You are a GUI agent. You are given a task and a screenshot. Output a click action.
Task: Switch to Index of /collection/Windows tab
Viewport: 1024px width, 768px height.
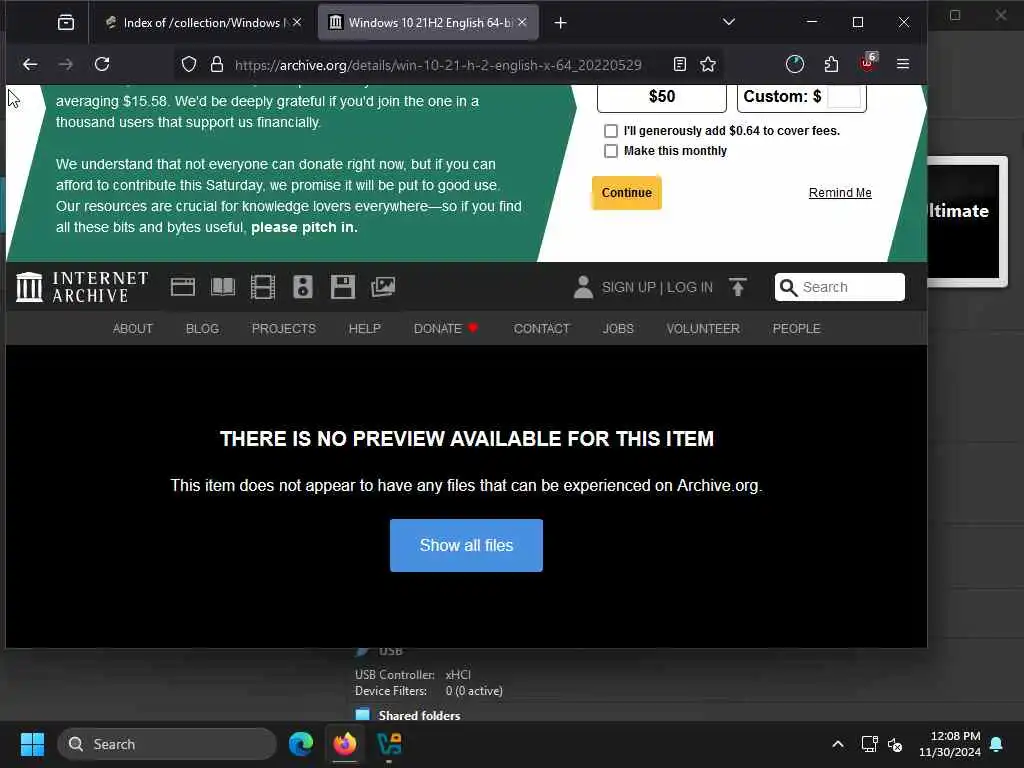[202, 23]
